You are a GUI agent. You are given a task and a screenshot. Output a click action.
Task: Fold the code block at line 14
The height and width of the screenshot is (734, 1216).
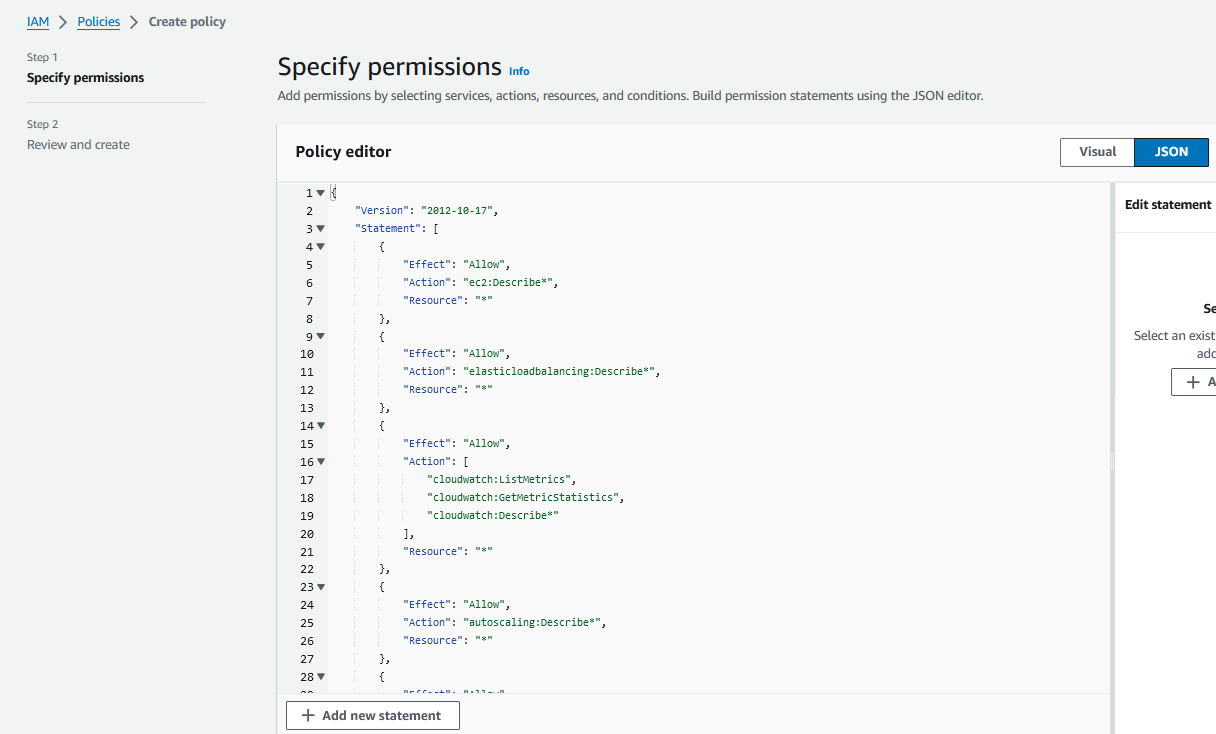320,426
